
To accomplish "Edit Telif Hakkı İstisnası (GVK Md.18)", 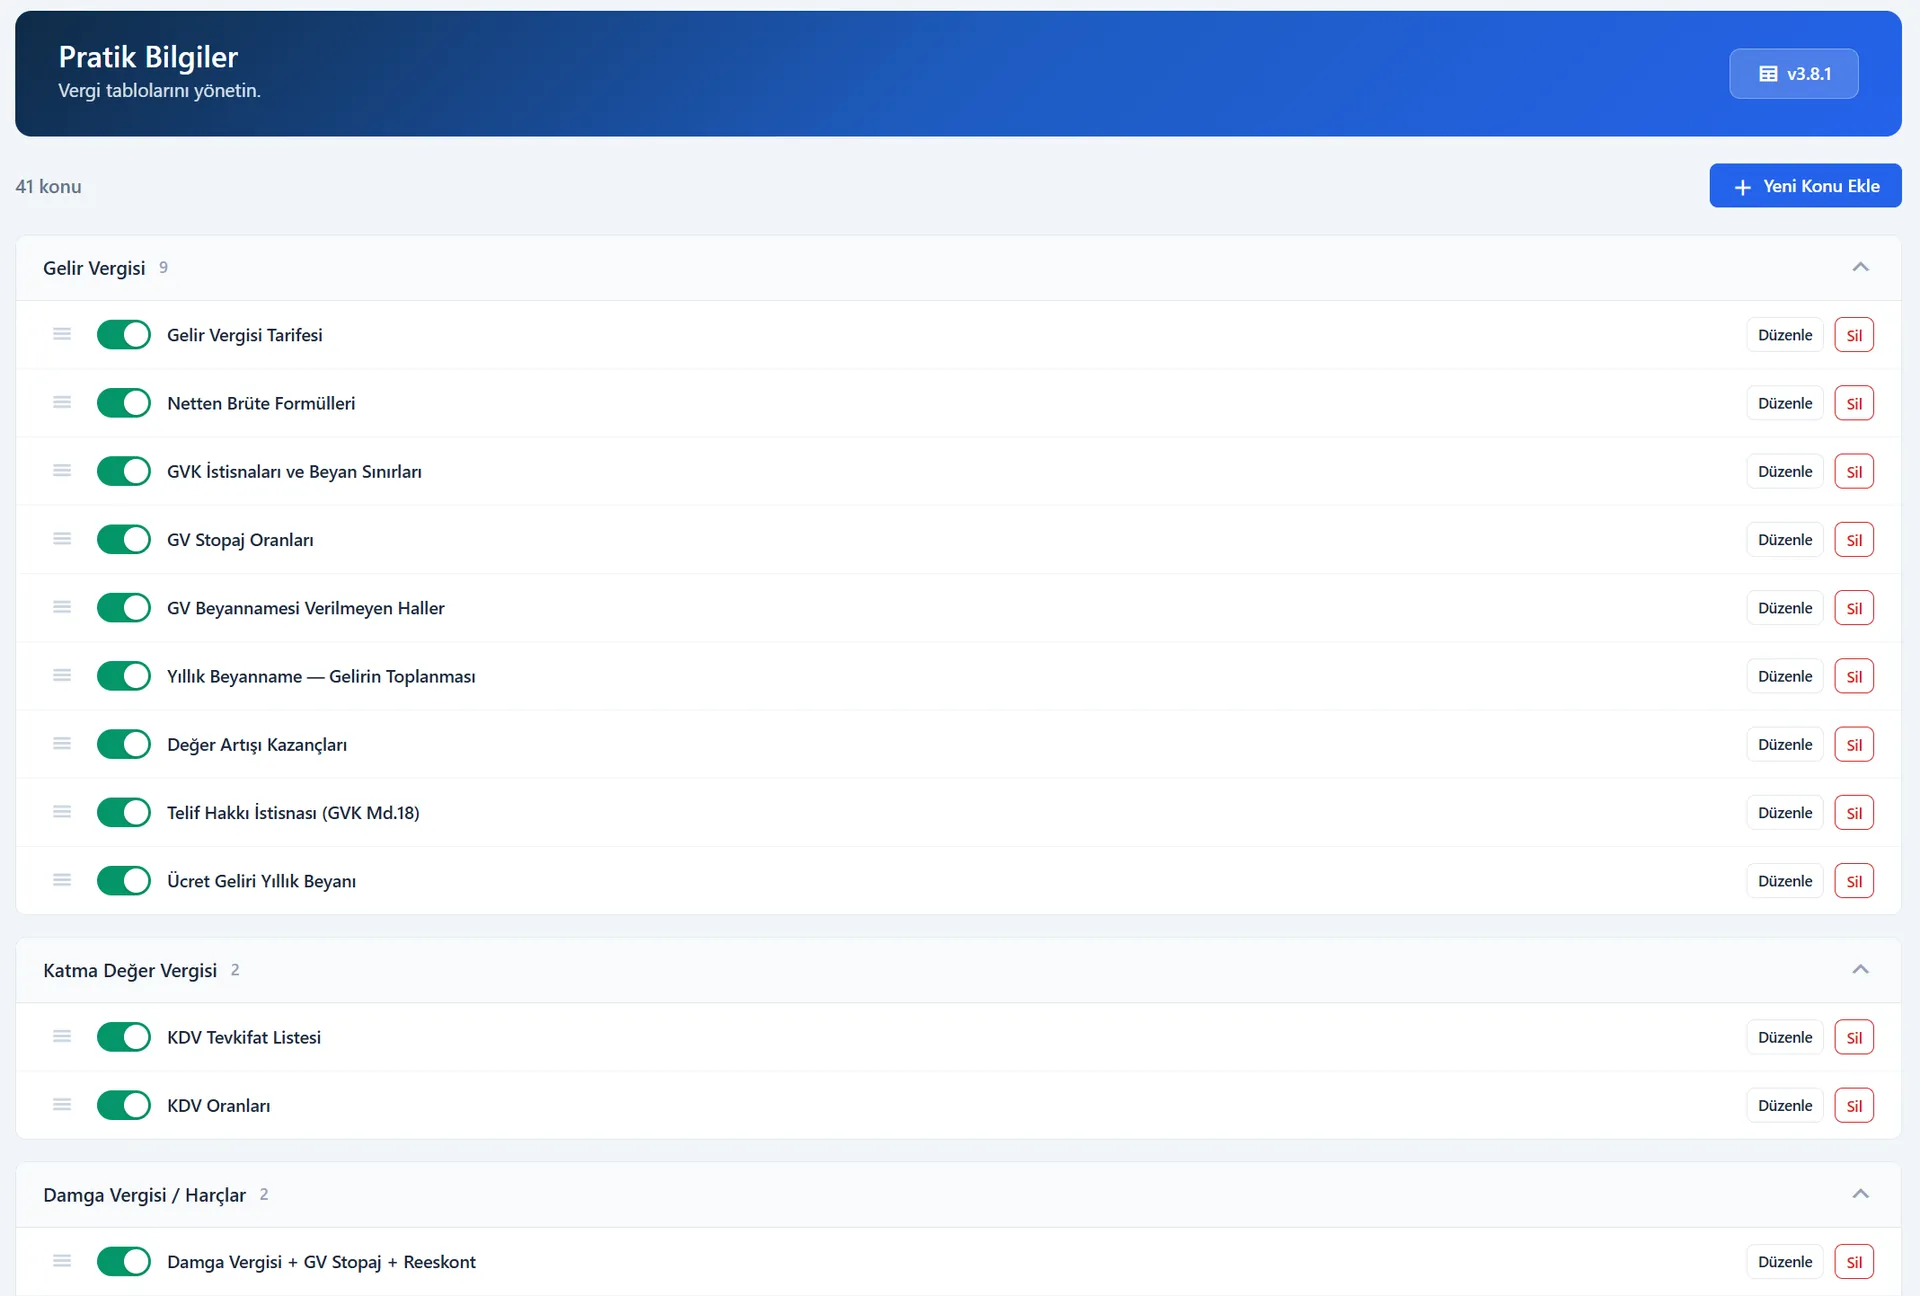I will tap(1785, 812).
